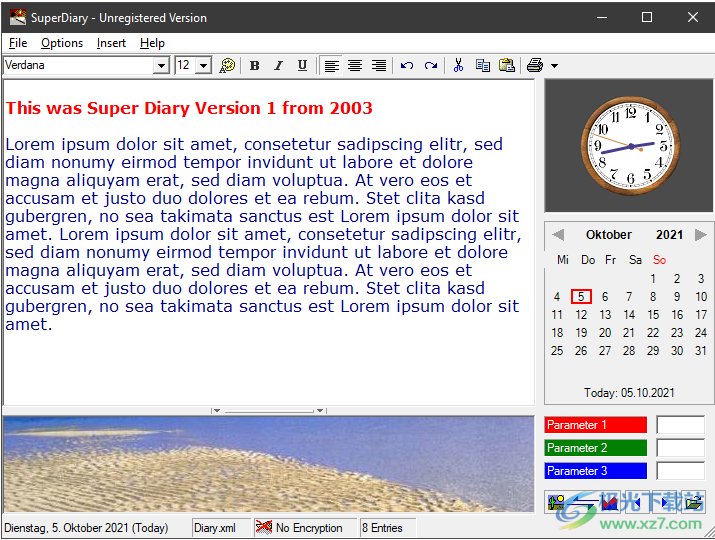The height and width of the screenshot is (540, 715).
Task: Open the parameter chart icon
Action: (x=609, y=503)
